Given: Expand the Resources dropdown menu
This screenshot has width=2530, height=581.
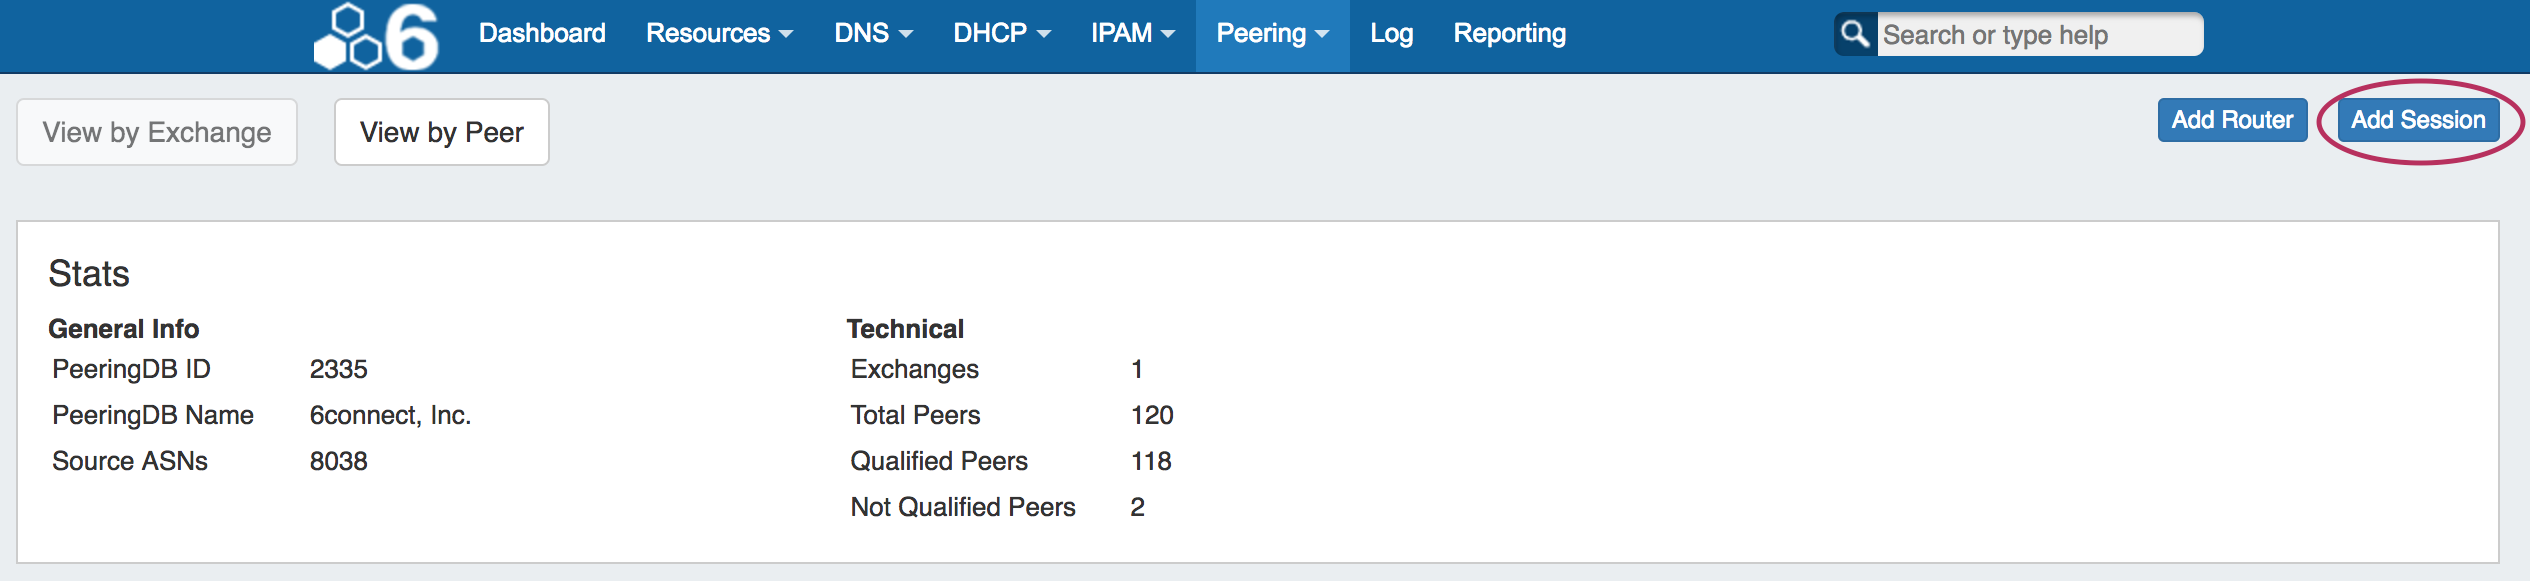Looking at the screenshot, I should tap(719, 34).
